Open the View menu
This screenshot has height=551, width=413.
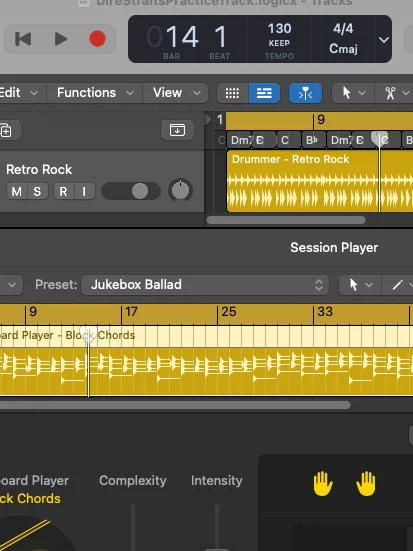[x=176, y=93]
